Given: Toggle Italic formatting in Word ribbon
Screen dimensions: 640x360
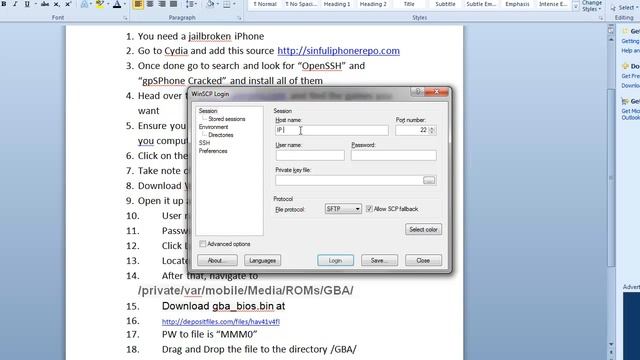Looking at the screenshot, I should click(15, 4).
